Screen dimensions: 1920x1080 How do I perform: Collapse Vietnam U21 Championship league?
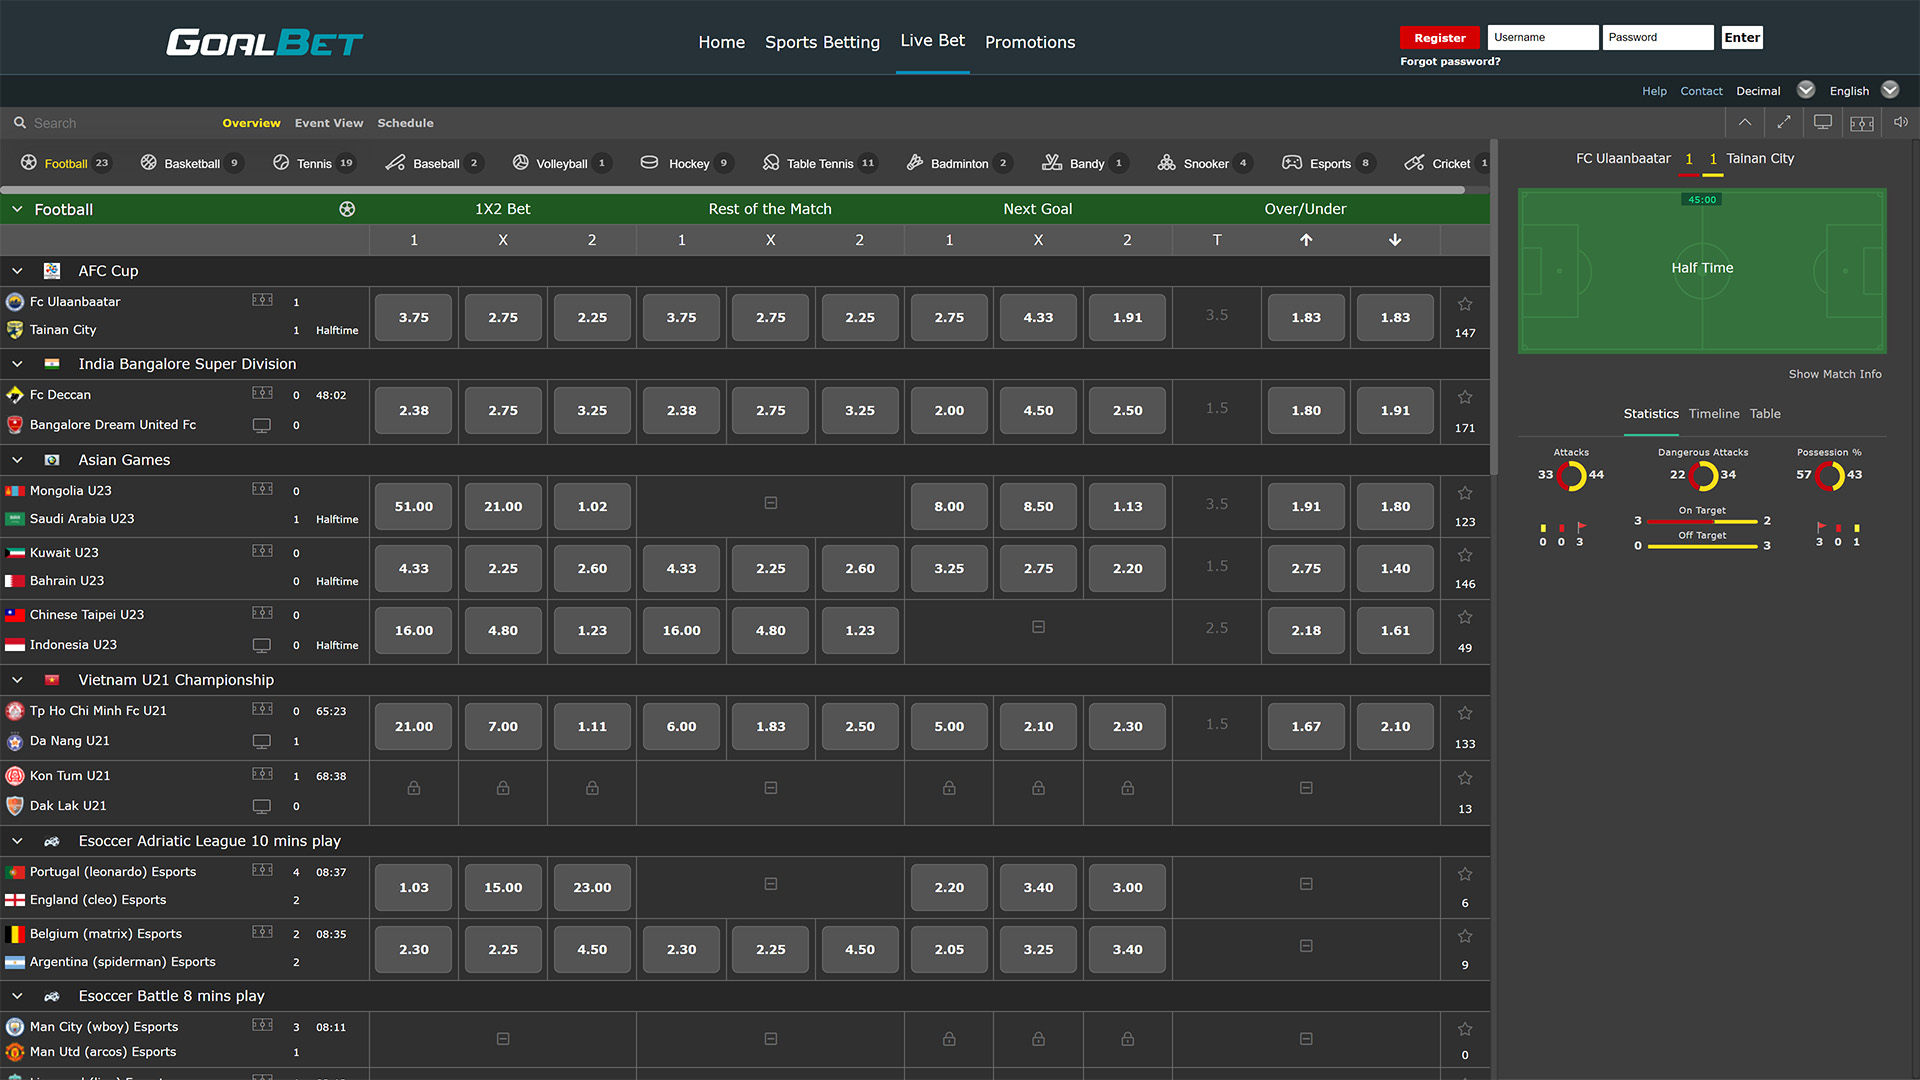pos(17,680)
